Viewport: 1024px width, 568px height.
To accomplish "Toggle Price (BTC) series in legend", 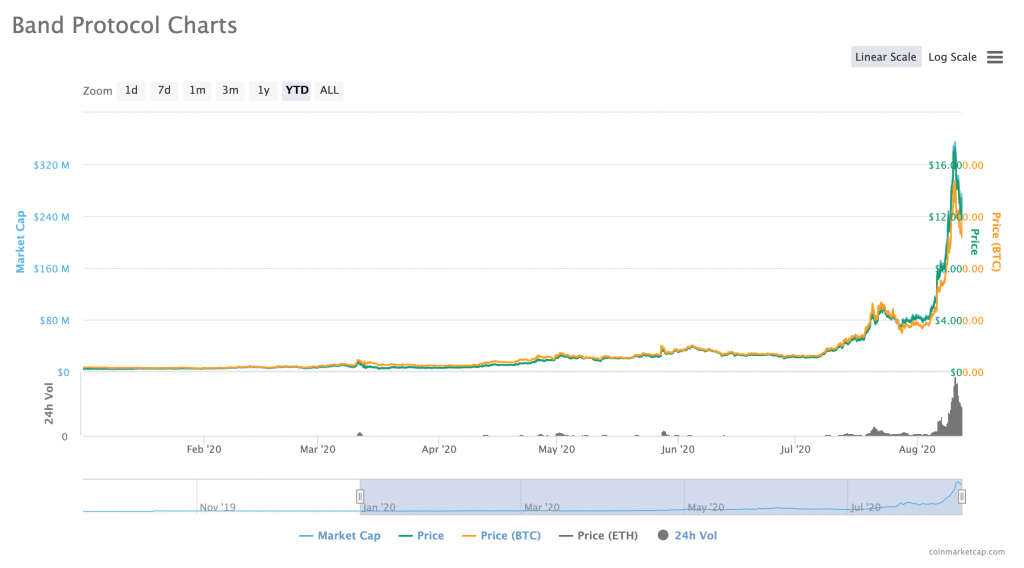I will (500, 536).
